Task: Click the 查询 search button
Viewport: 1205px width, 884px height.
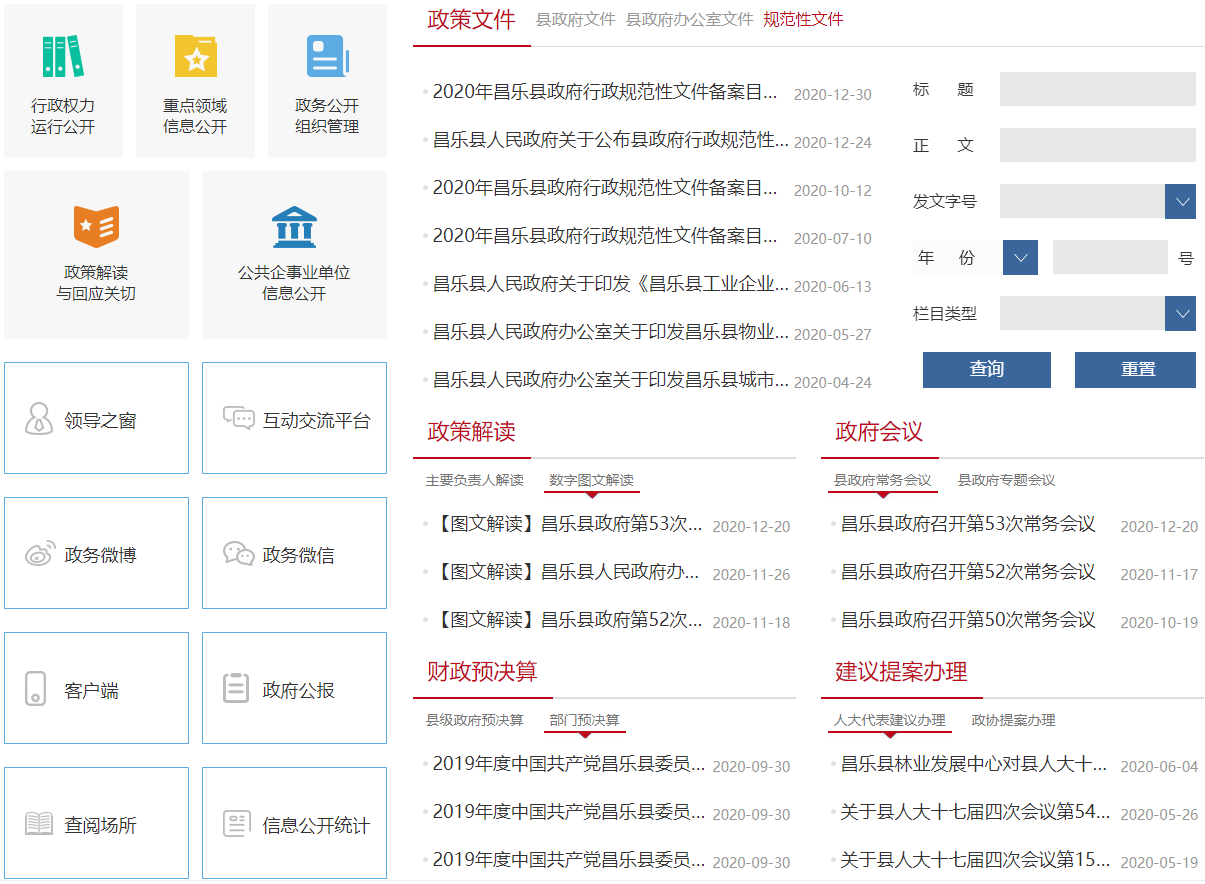Action: pyautogui.click(x=986, y=369)
